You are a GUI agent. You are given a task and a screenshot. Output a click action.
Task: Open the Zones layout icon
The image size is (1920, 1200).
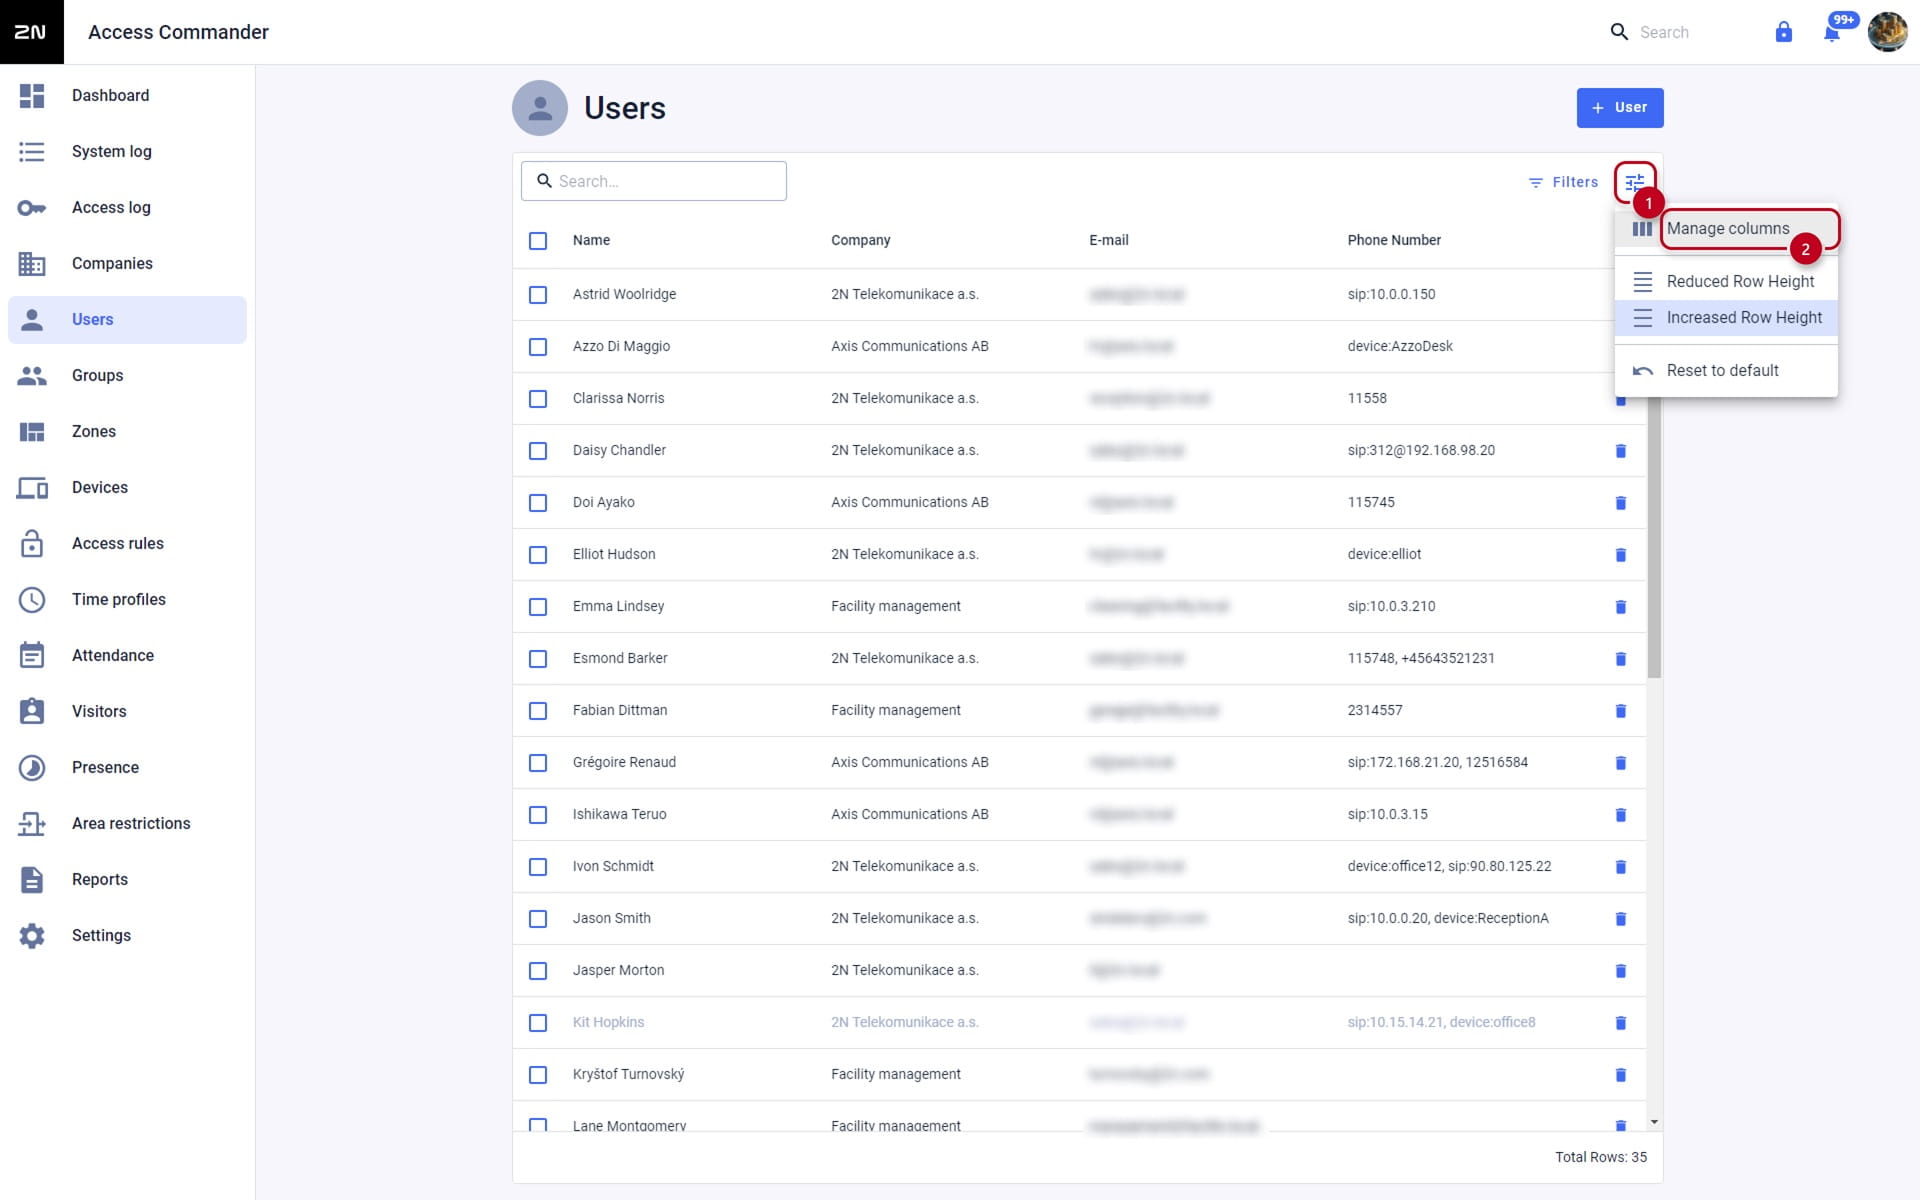[32, 432]
